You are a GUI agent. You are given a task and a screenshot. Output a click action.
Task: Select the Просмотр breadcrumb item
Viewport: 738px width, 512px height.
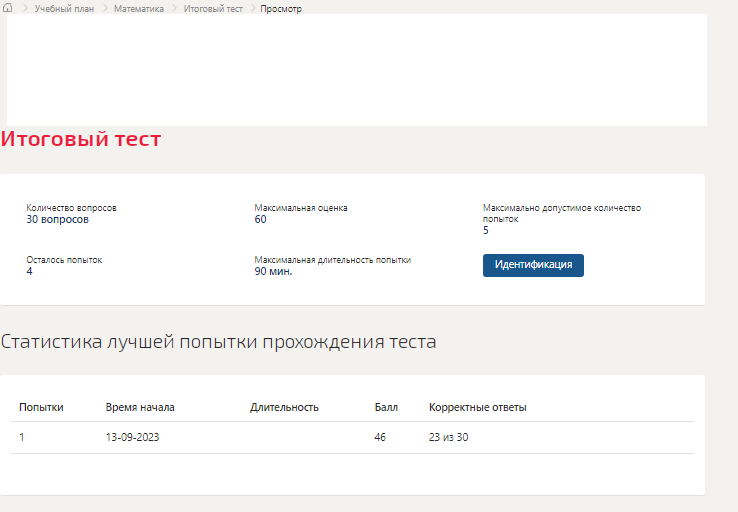click(281, 8)
